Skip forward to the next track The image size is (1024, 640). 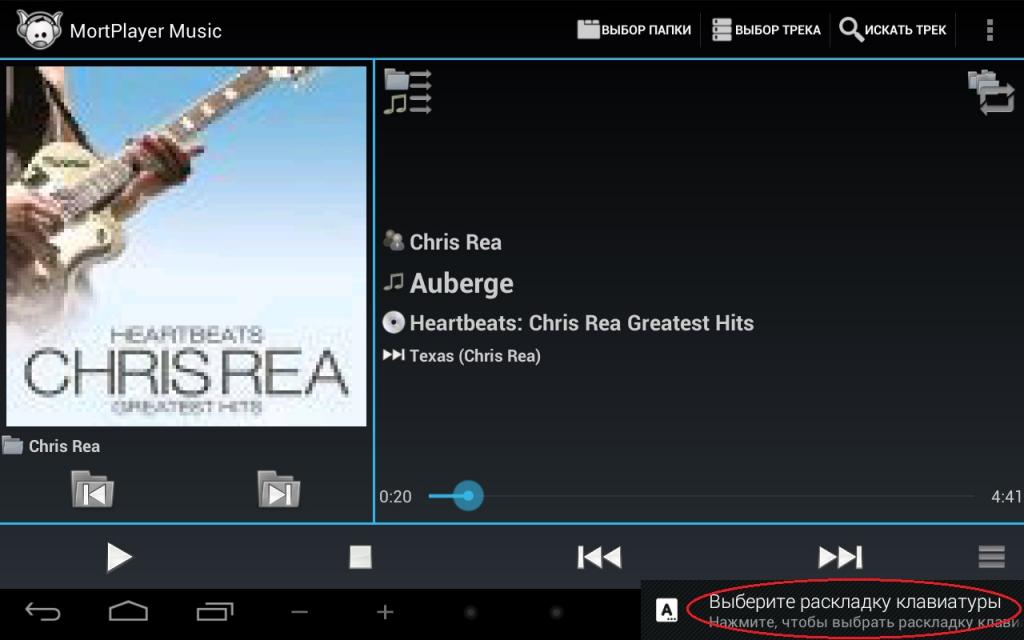click(x=840, y=557)
